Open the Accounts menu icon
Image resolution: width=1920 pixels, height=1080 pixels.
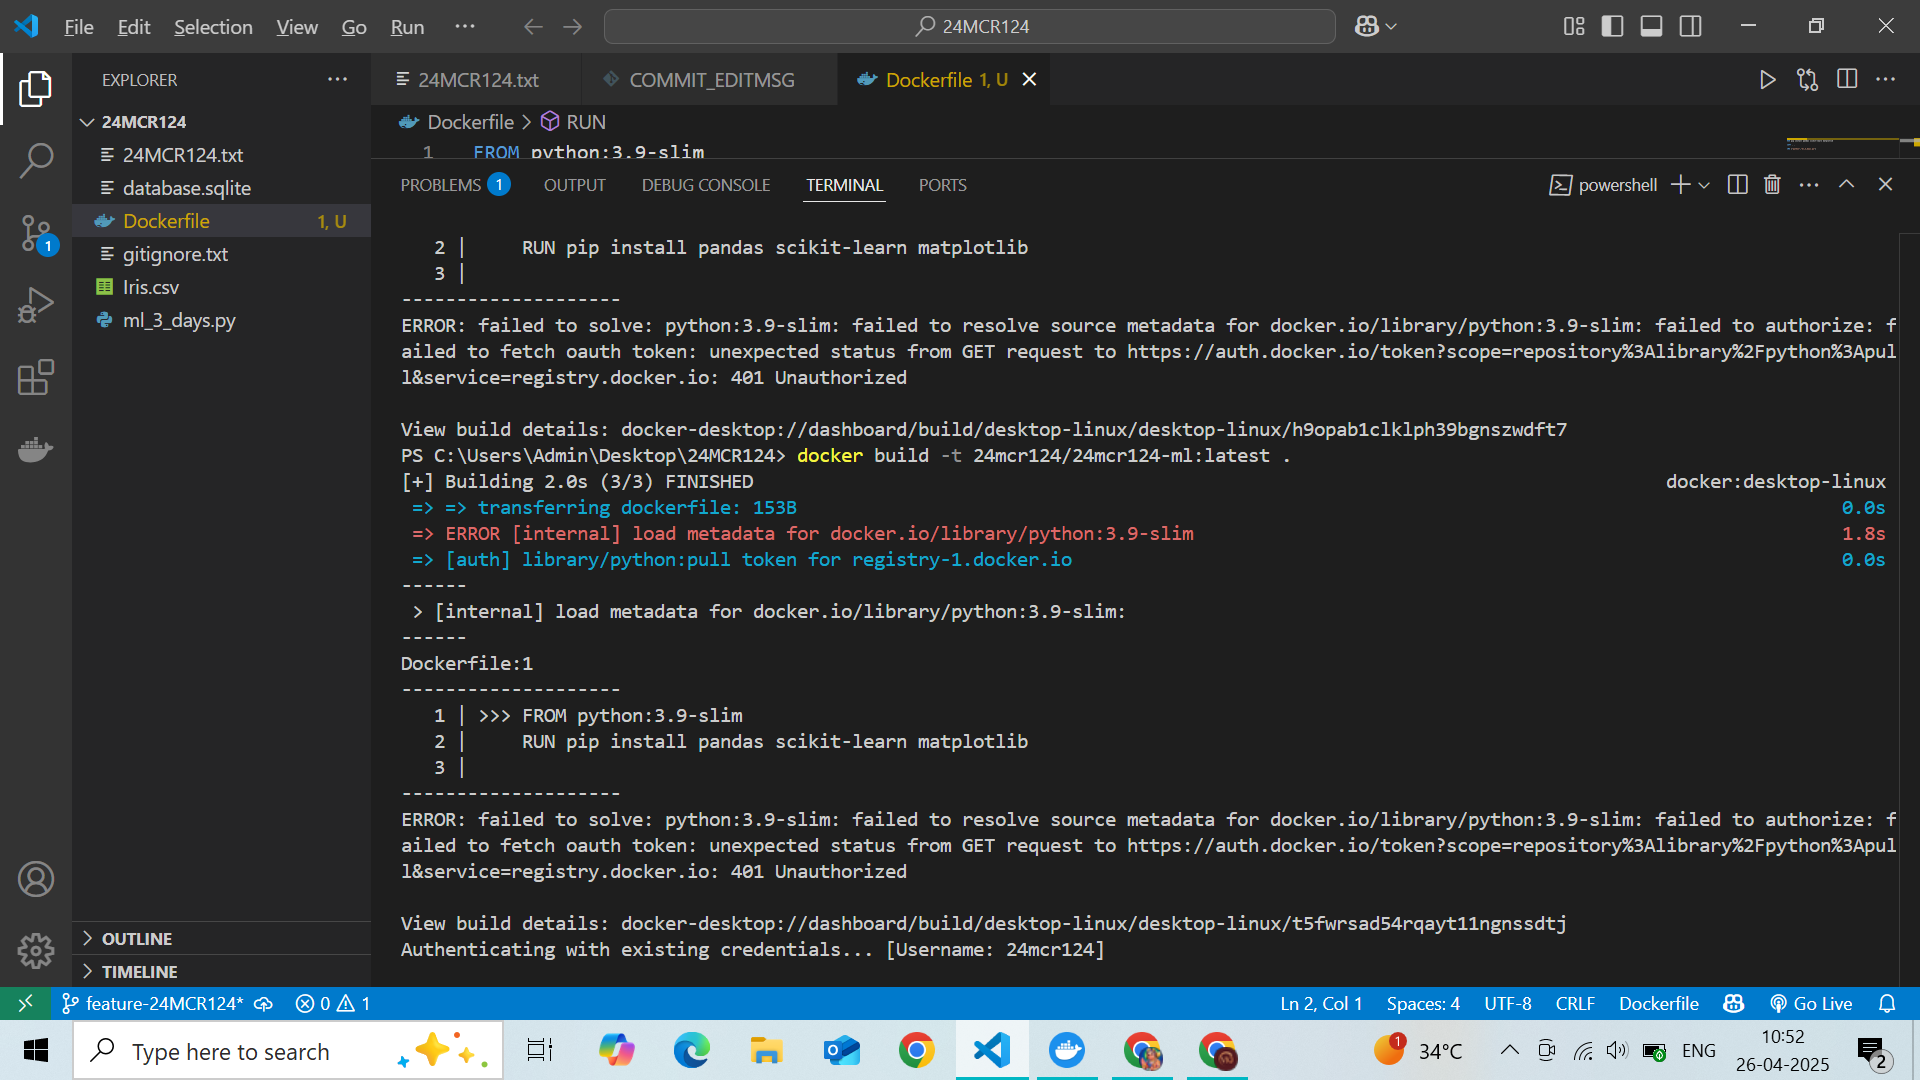pyautogui.click(x=36, y=879)
